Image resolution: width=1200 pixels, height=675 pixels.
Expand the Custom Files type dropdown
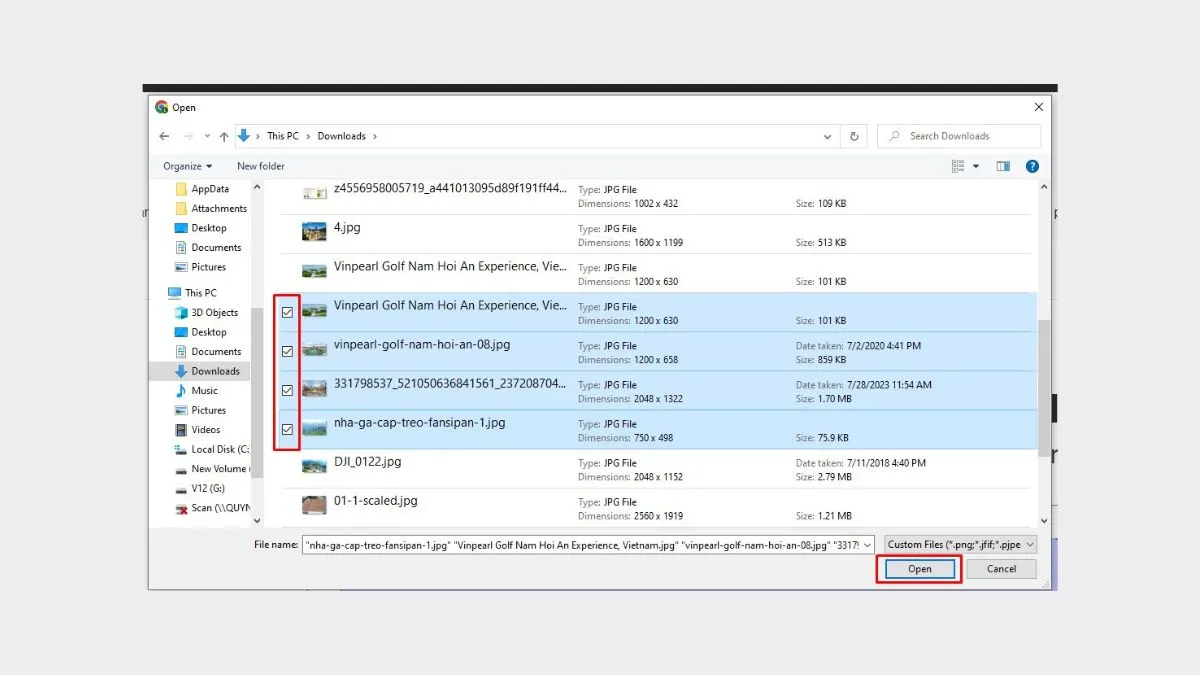tap(961, 545)
